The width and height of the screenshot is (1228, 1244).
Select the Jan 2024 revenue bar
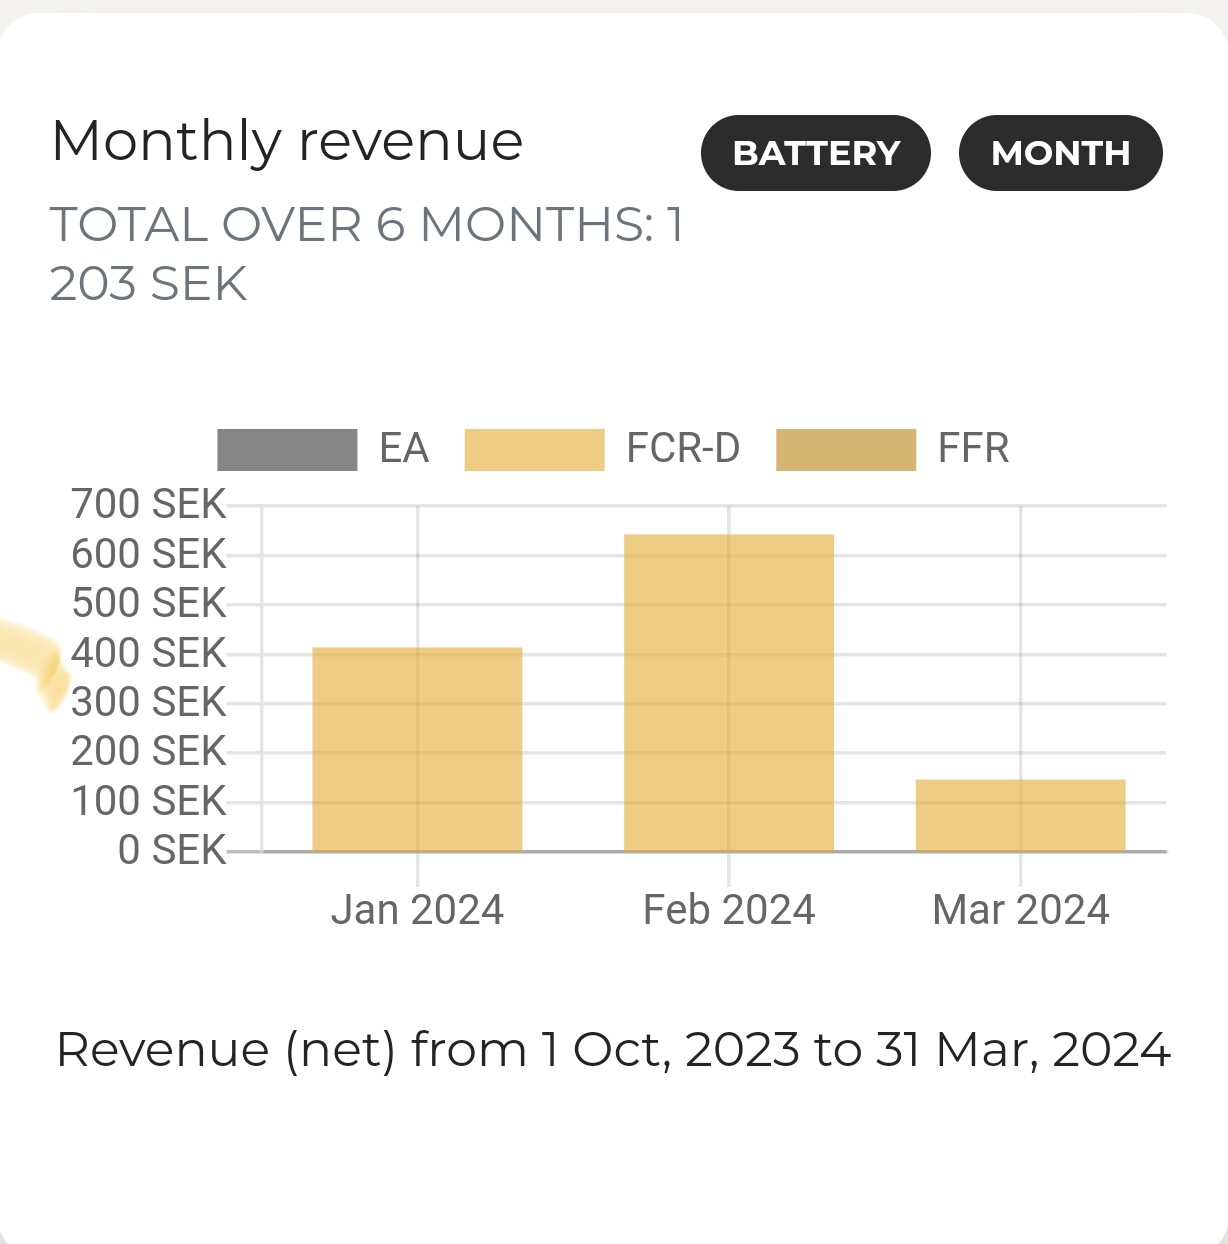coord(417,750)
